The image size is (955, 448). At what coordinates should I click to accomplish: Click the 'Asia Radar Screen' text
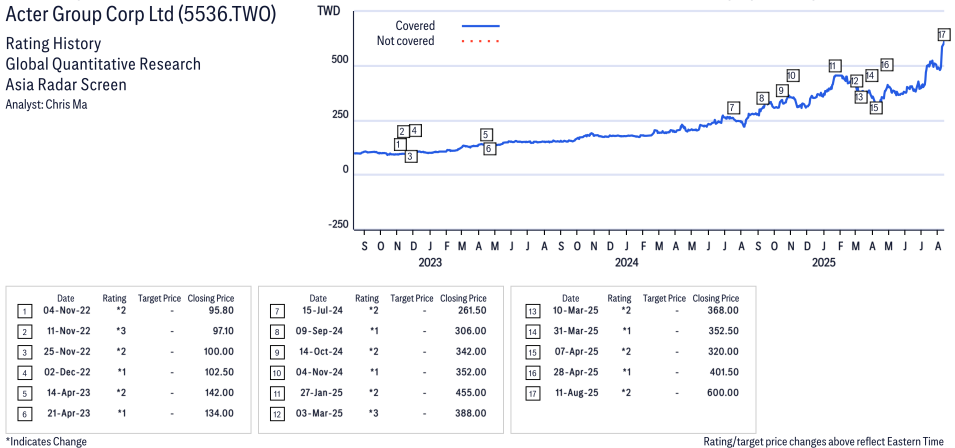(x=66, y=85)
